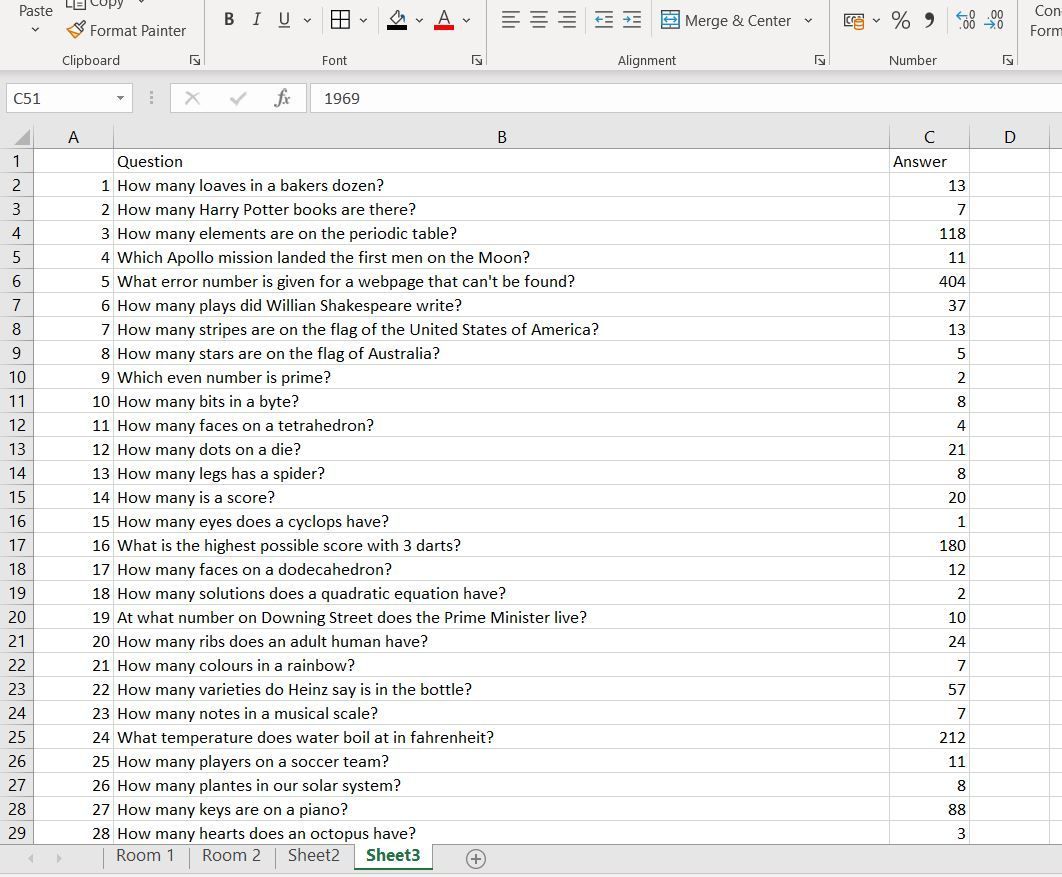The height and width of the screenshot is (877, 1062).
Task: Open the Borders dropdown arrow
Action: pyautogui.click(x=362, y=20)
